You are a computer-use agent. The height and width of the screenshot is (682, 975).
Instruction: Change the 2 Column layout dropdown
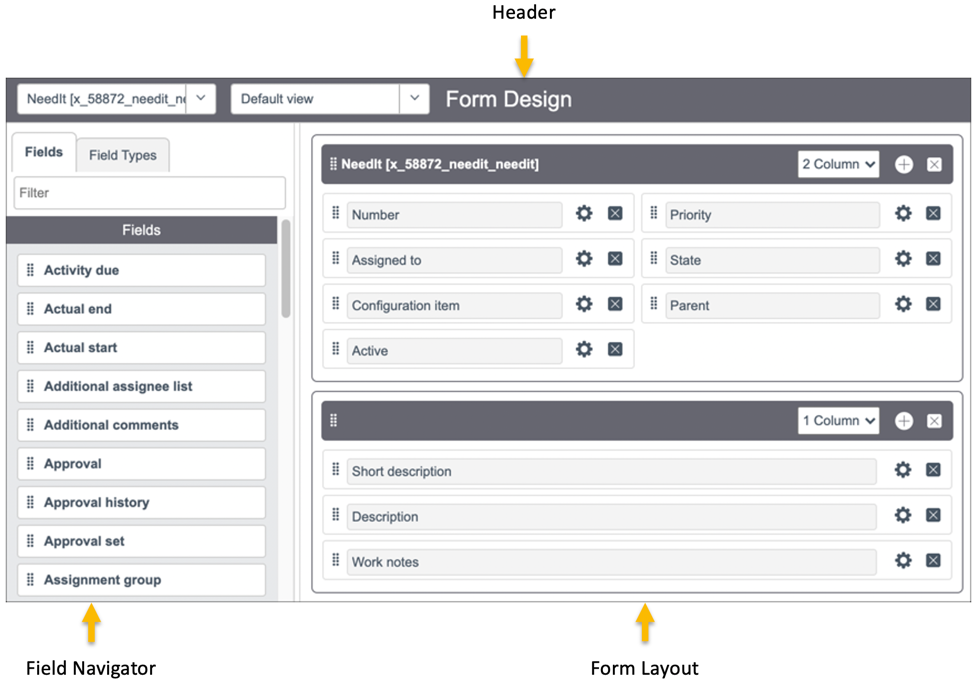click(837, 163)
